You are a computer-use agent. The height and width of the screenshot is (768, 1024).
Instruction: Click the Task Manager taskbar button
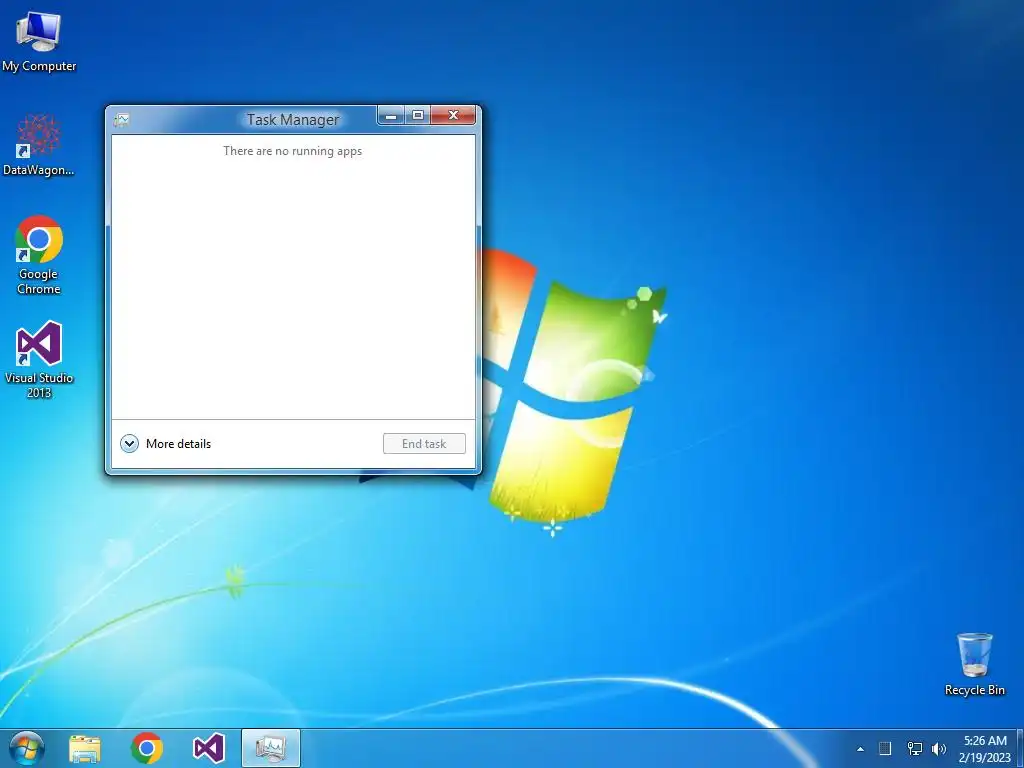click(x=270, y=748)
